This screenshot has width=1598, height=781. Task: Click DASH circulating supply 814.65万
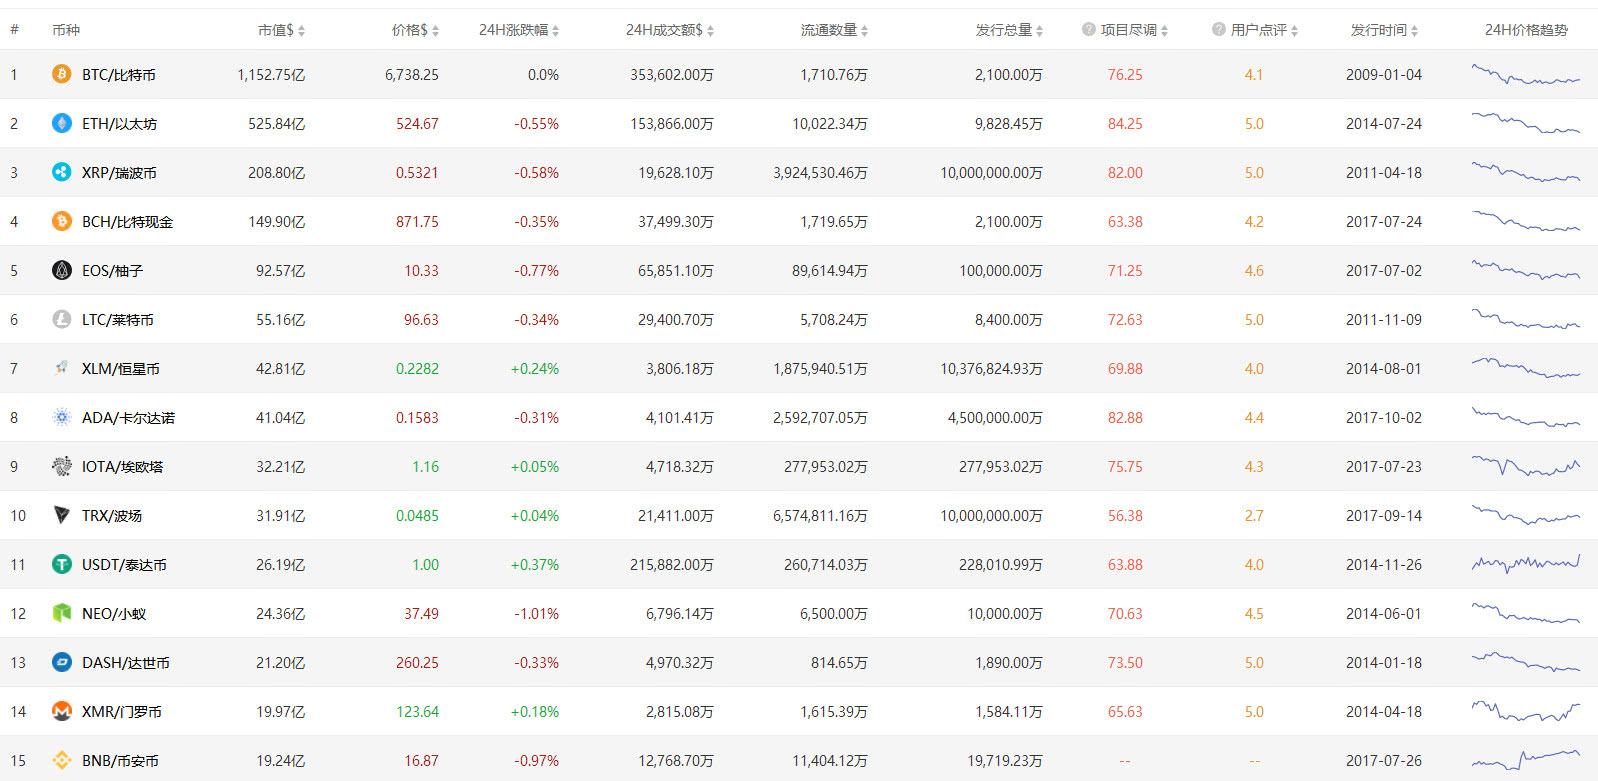(839, 663)
